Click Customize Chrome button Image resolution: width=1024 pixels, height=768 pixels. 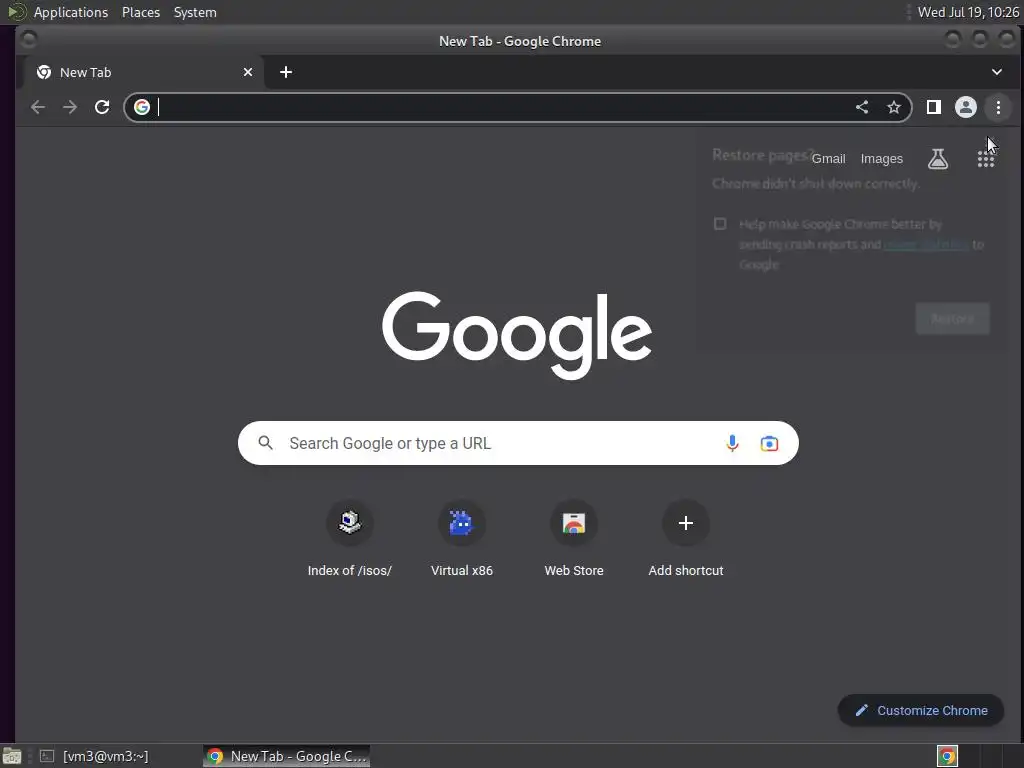point(921,711)
